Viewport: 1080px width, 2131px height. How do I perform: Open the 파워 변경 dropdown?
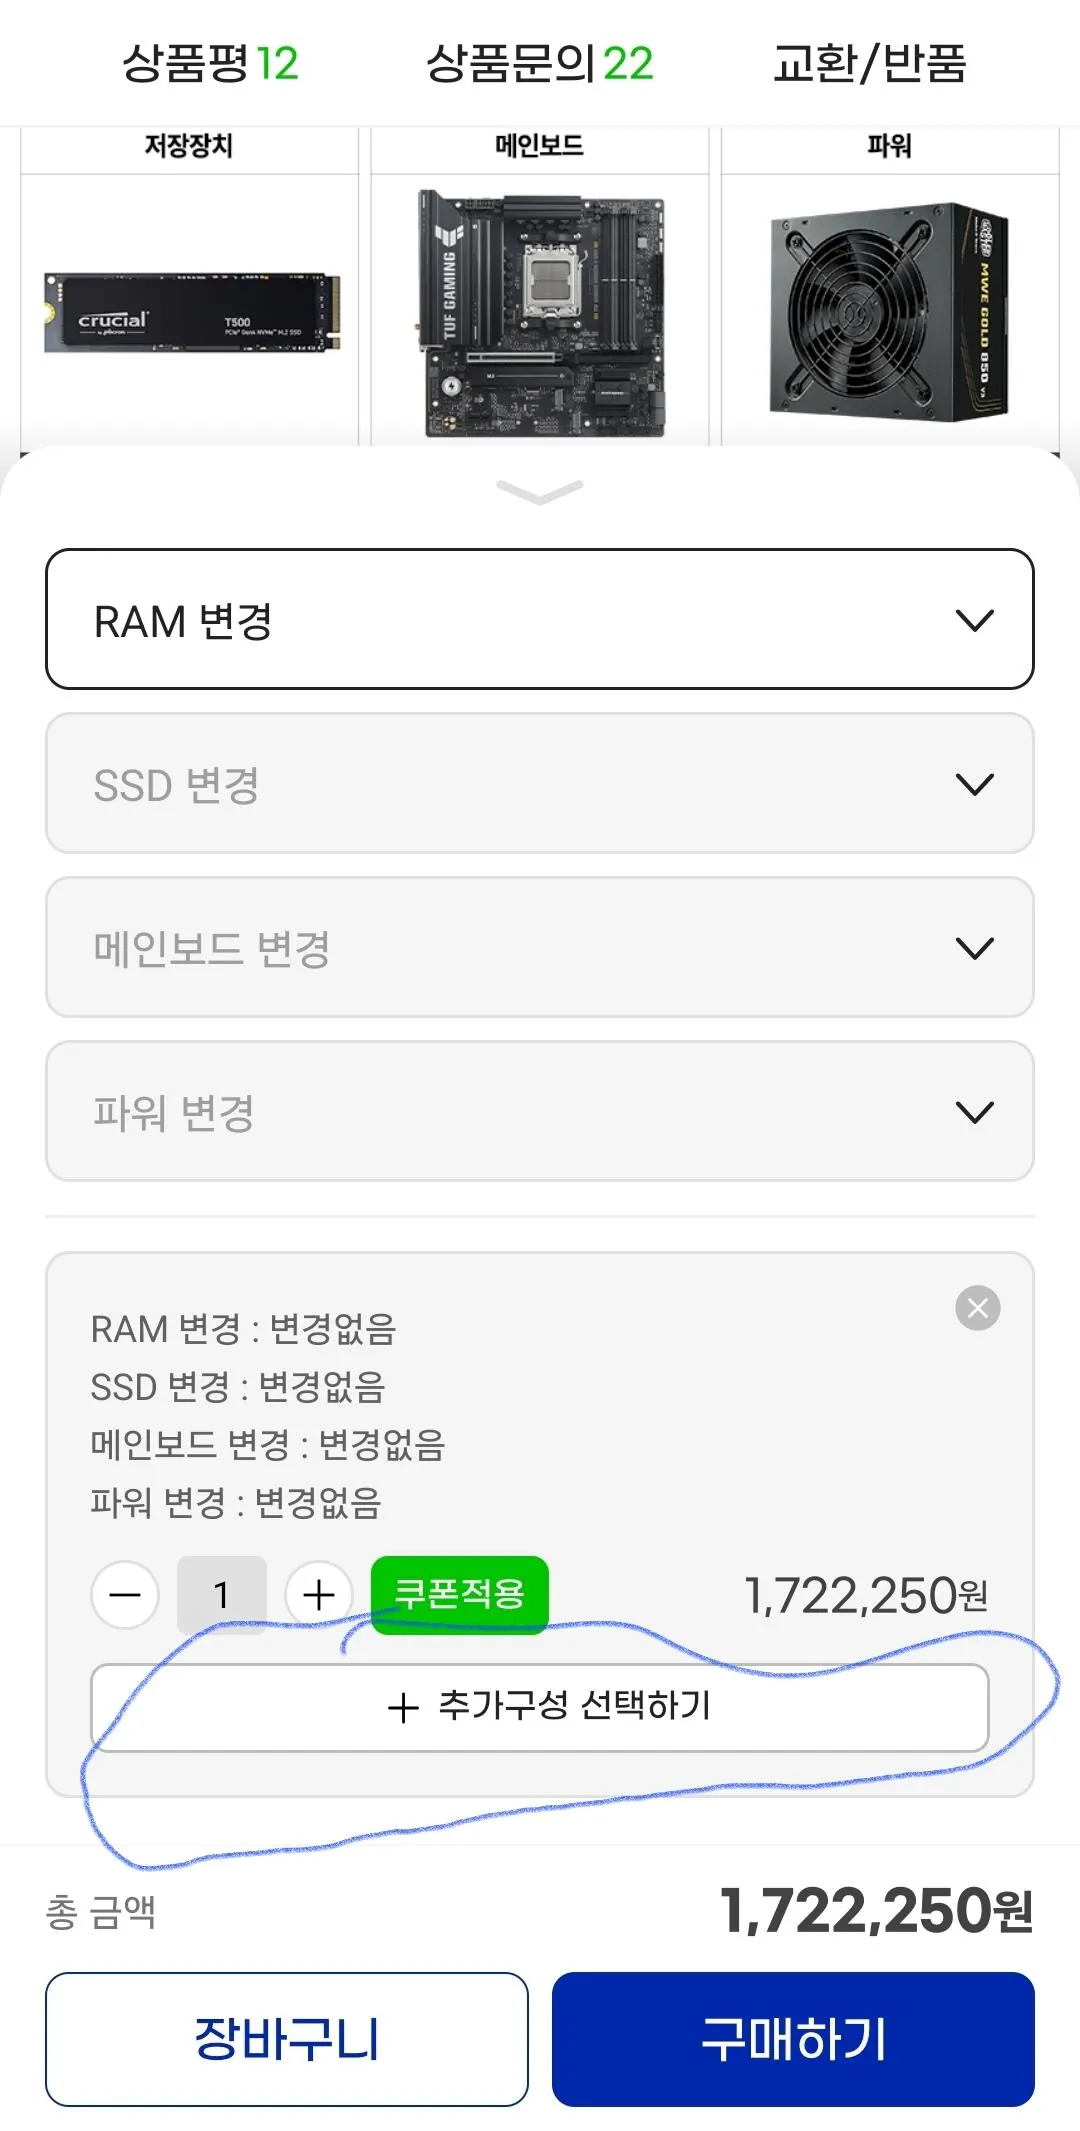click(540, 1110)
